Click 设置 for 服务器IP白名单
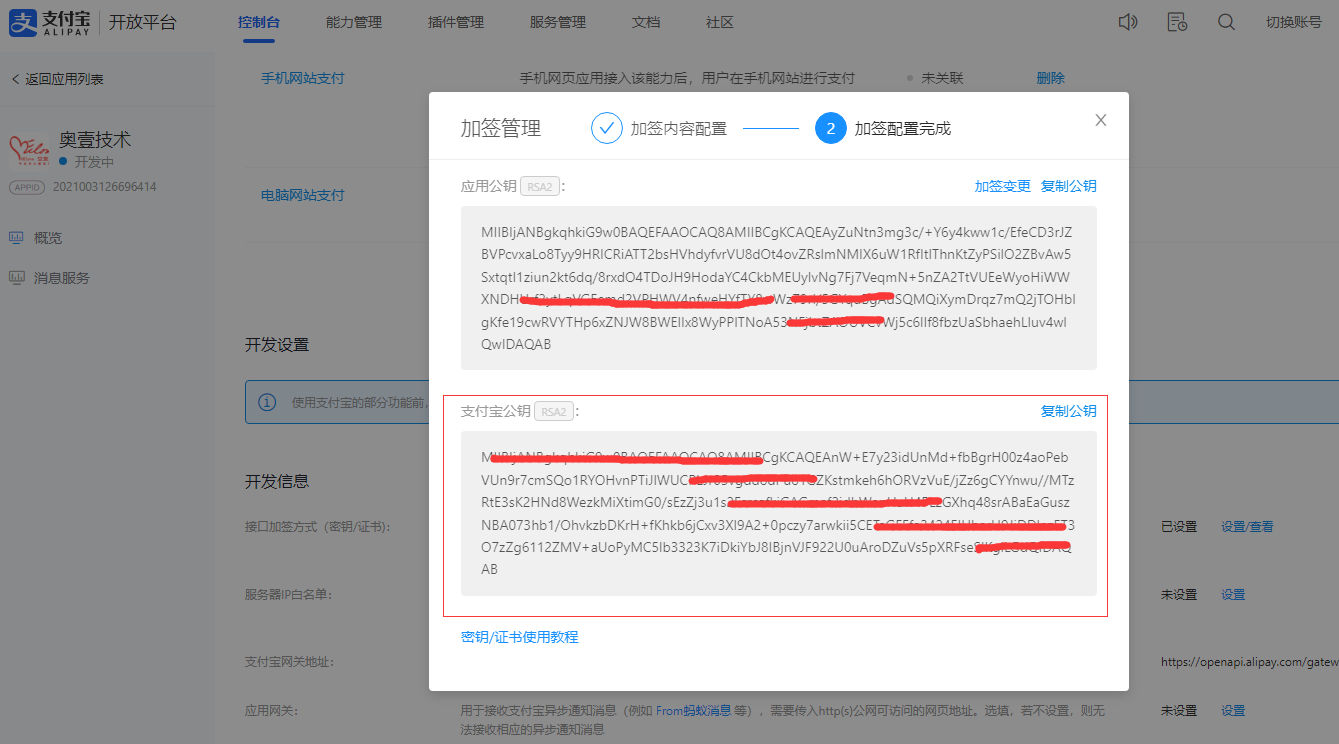Screen dimensions: 1339x744 tap(1233, 594)
